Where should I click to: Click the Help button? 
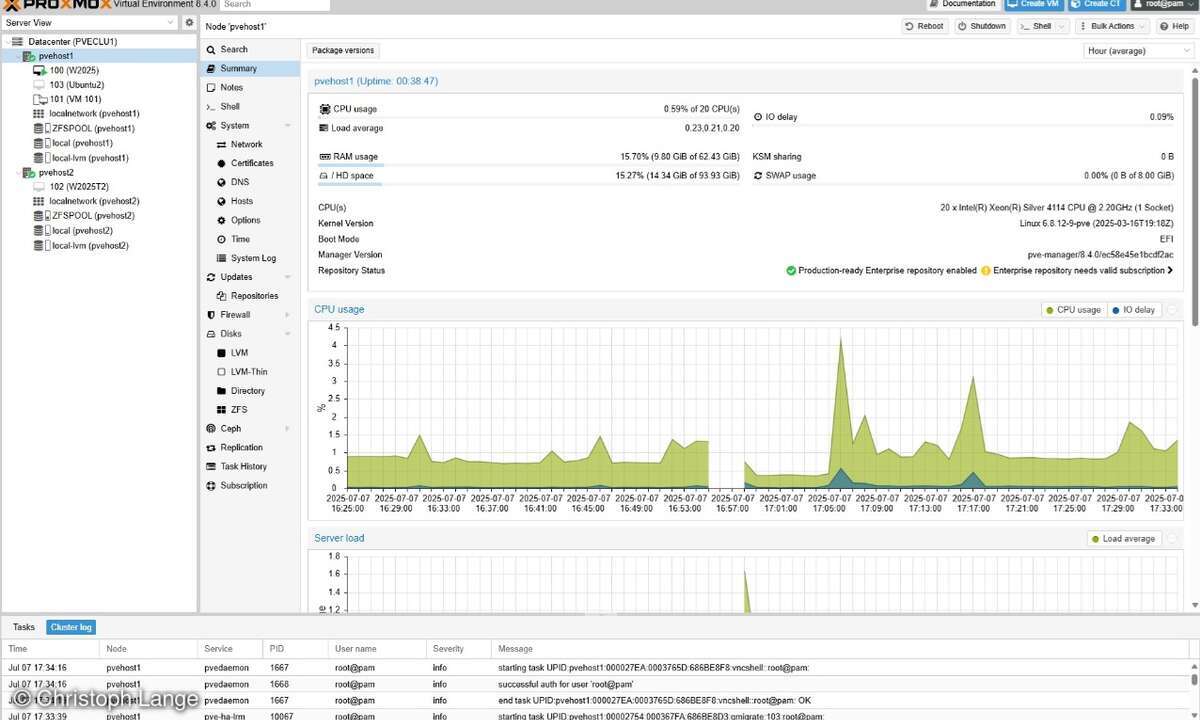1174,26
